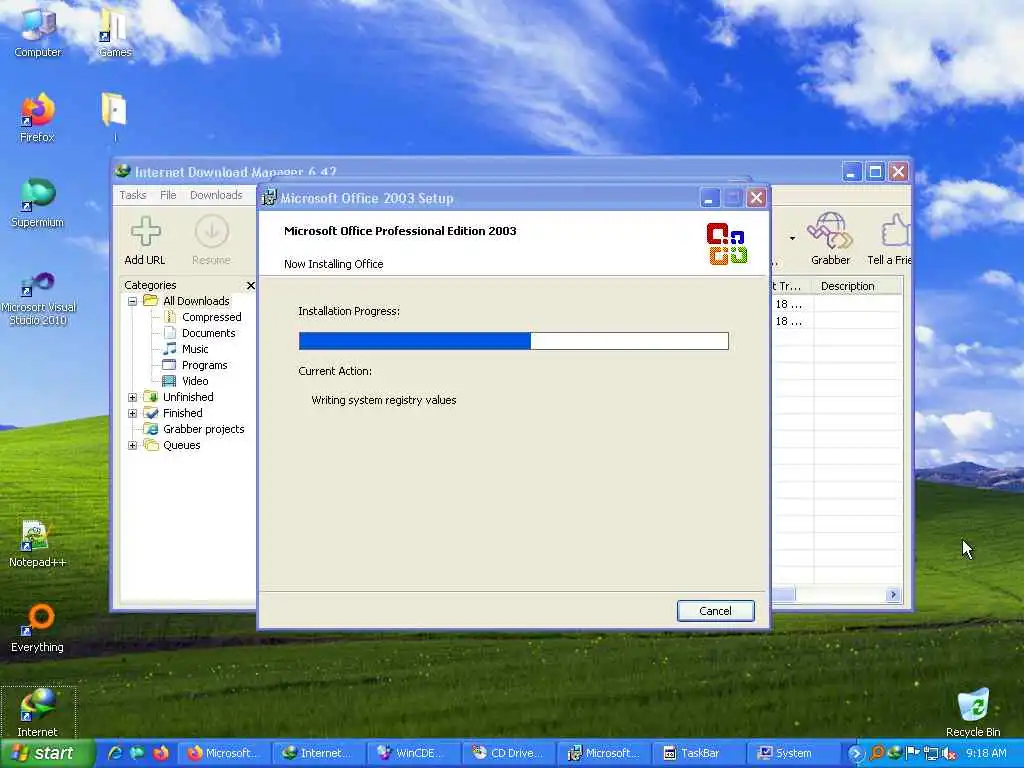Open the Everything search desktop shortcut
1024x768 pixels.
(x=37, y=628)
